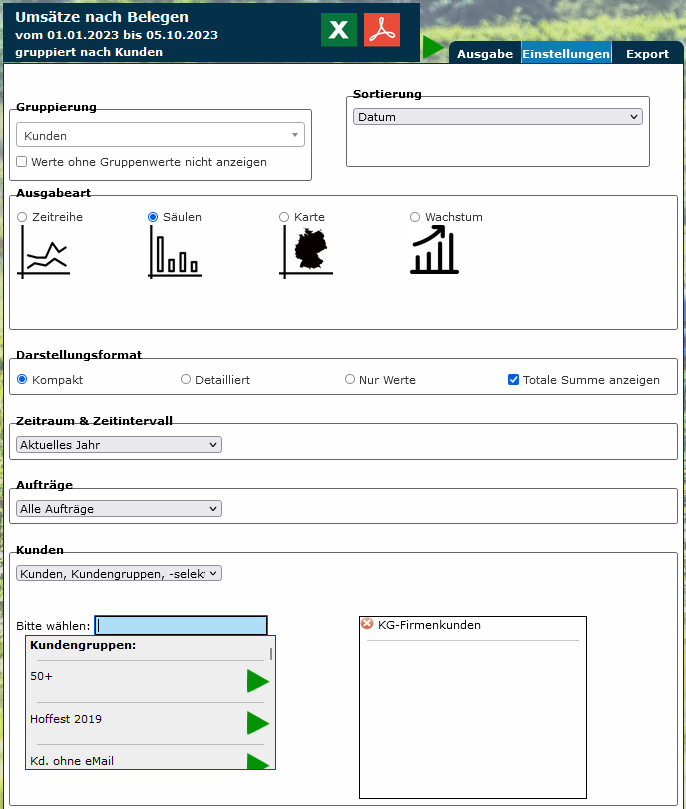Add customer group 50+ with green arrow
The height and width of the screenshot is (809, 686).
tap(258, 681)
